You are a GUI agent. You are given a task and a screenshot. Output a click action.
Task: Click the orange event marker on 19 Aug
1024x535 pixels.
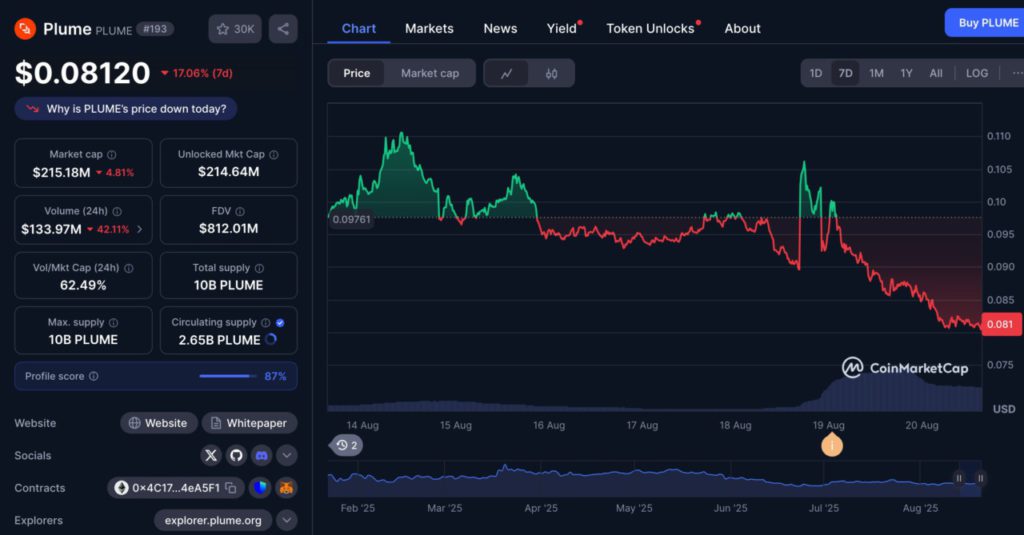pyautogui.click(x=831, y=445)
